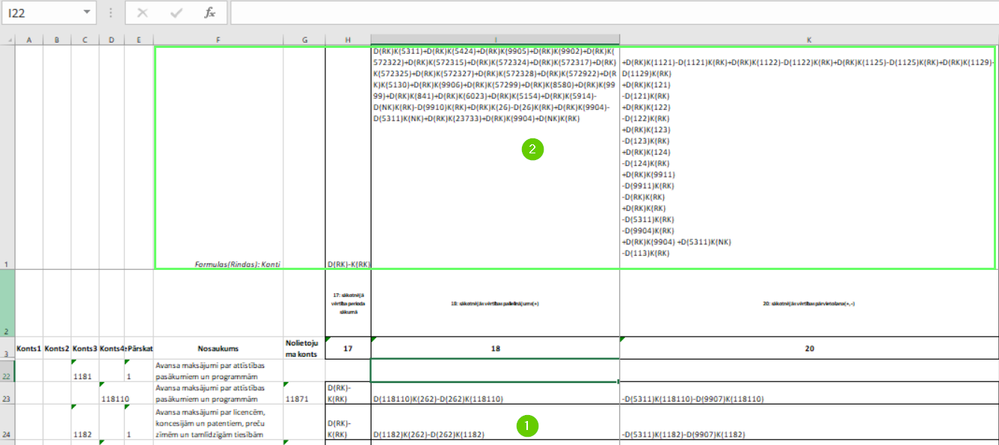Click the cell with value 1182 in column C
Viewport: 999px width, 445px height.
tap(85, 422)
